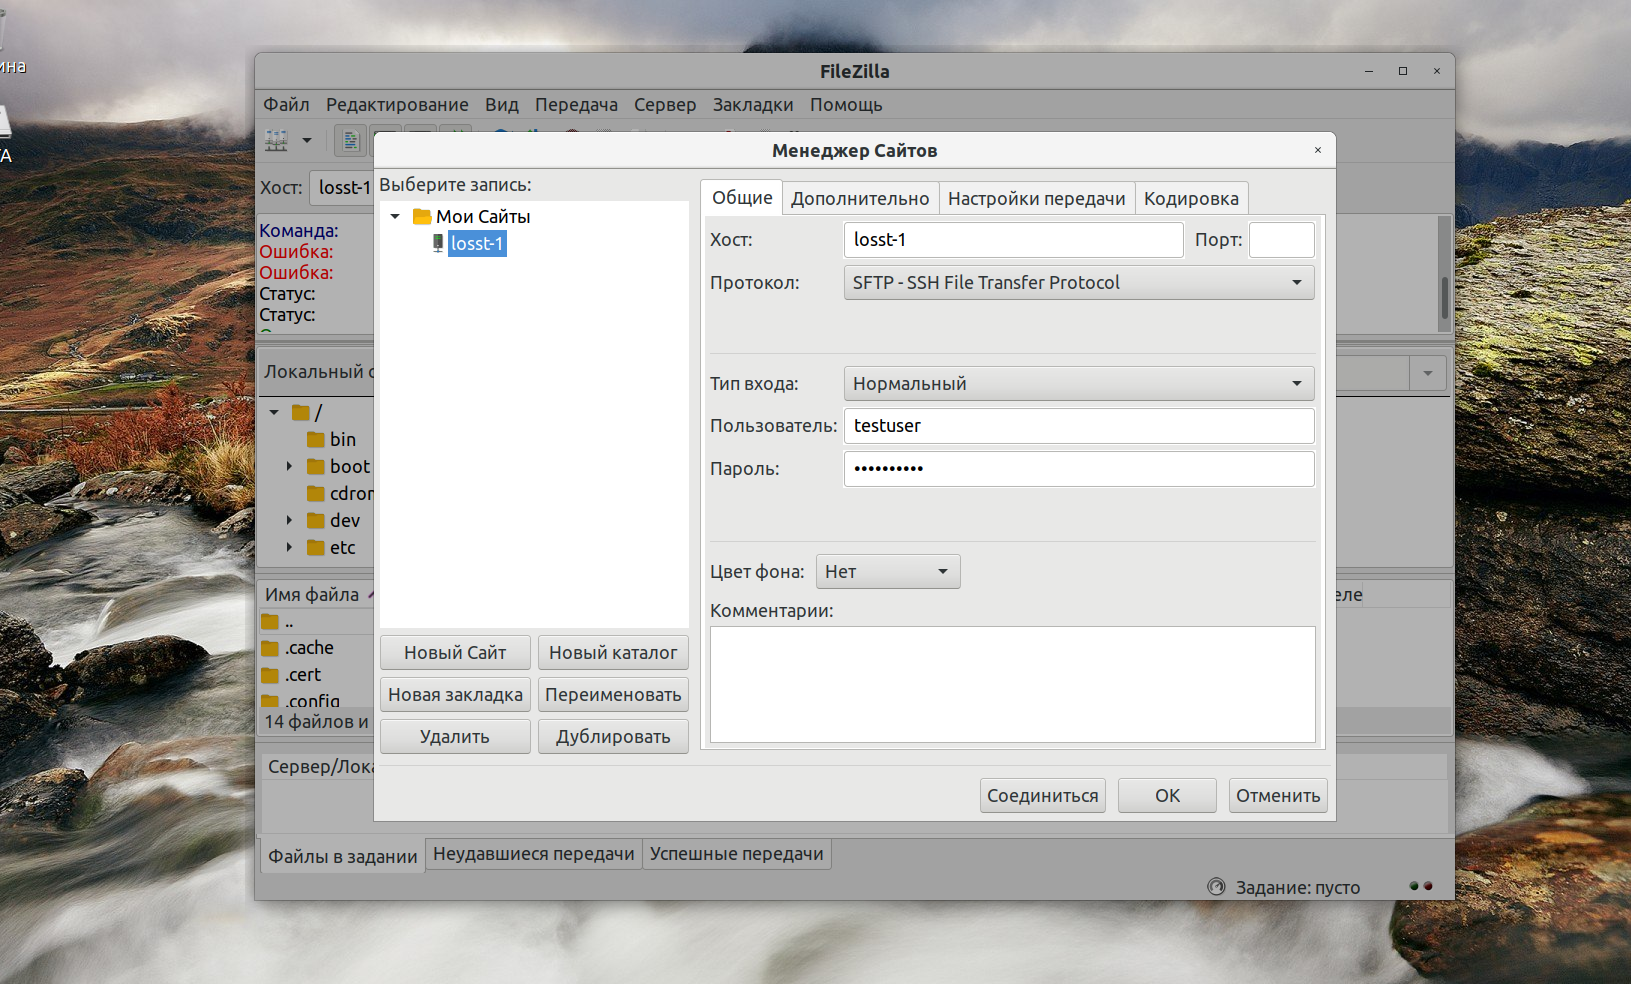Click the Удалить button

455,737
